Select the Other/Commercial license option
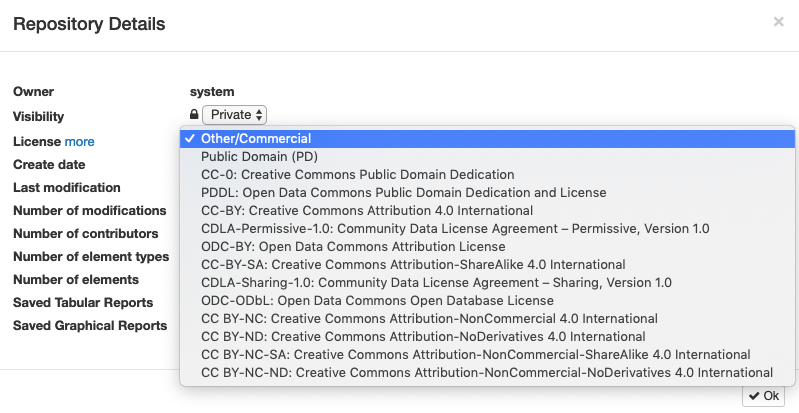 487,139
